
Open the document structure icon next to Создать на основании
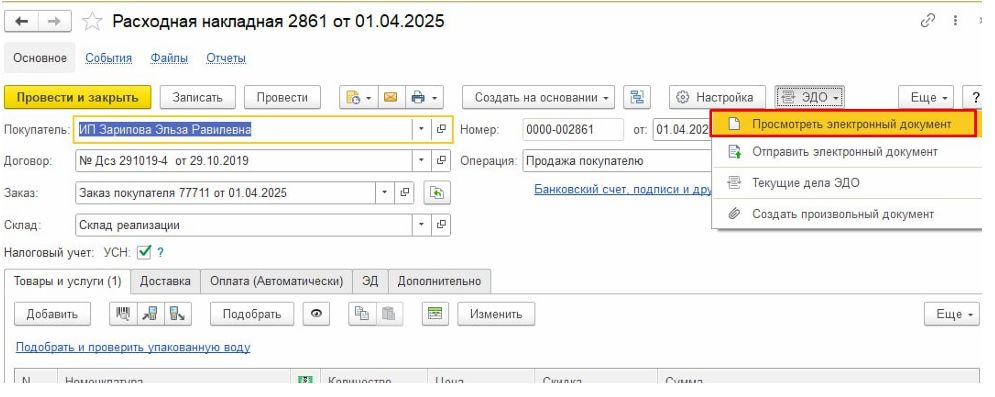(636, 98)
